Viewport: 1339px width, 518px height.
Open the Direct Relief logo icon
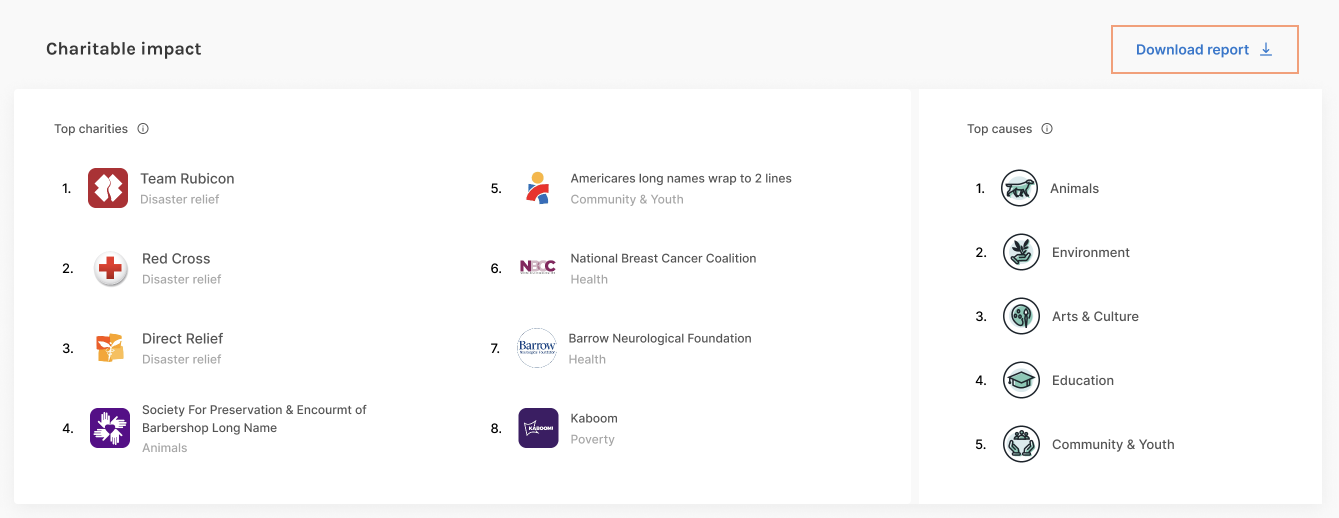[110, 348]
